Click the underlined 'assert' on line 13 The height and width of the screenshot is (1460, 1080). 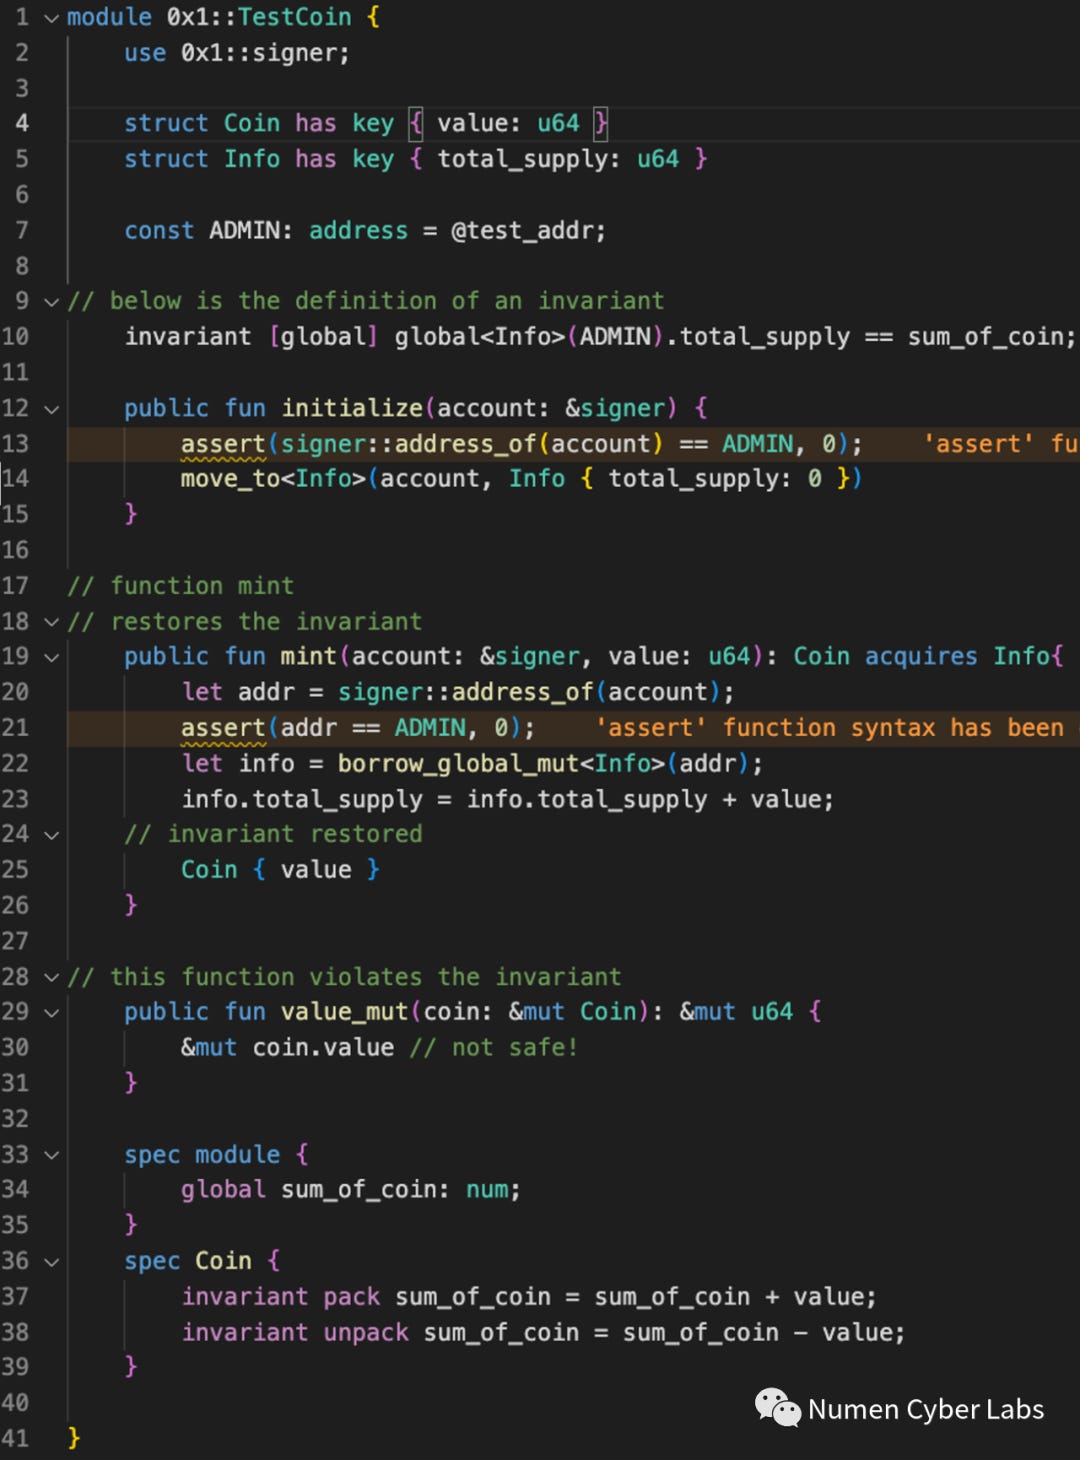(x=223, y=444)
